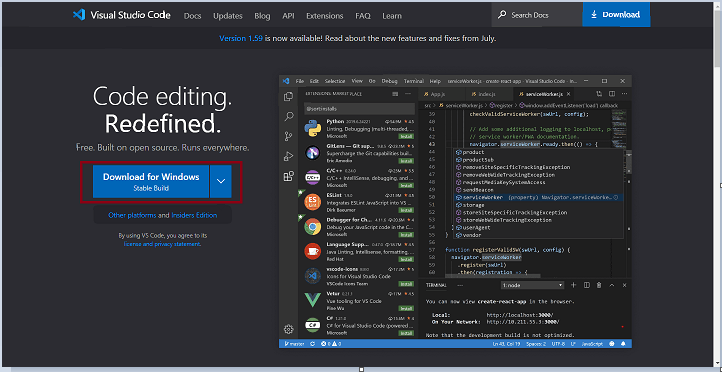
Task: Maximize terminal panel with the up chevron
Action: pos(612,285)
